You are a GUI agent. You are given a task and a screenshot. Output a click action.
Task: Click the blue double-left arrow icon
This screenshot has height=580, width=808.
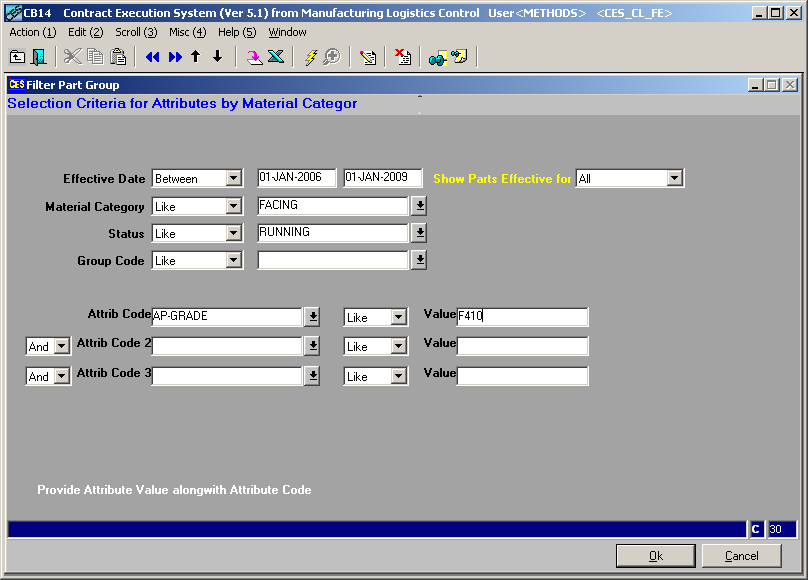[x=152, y=57]
